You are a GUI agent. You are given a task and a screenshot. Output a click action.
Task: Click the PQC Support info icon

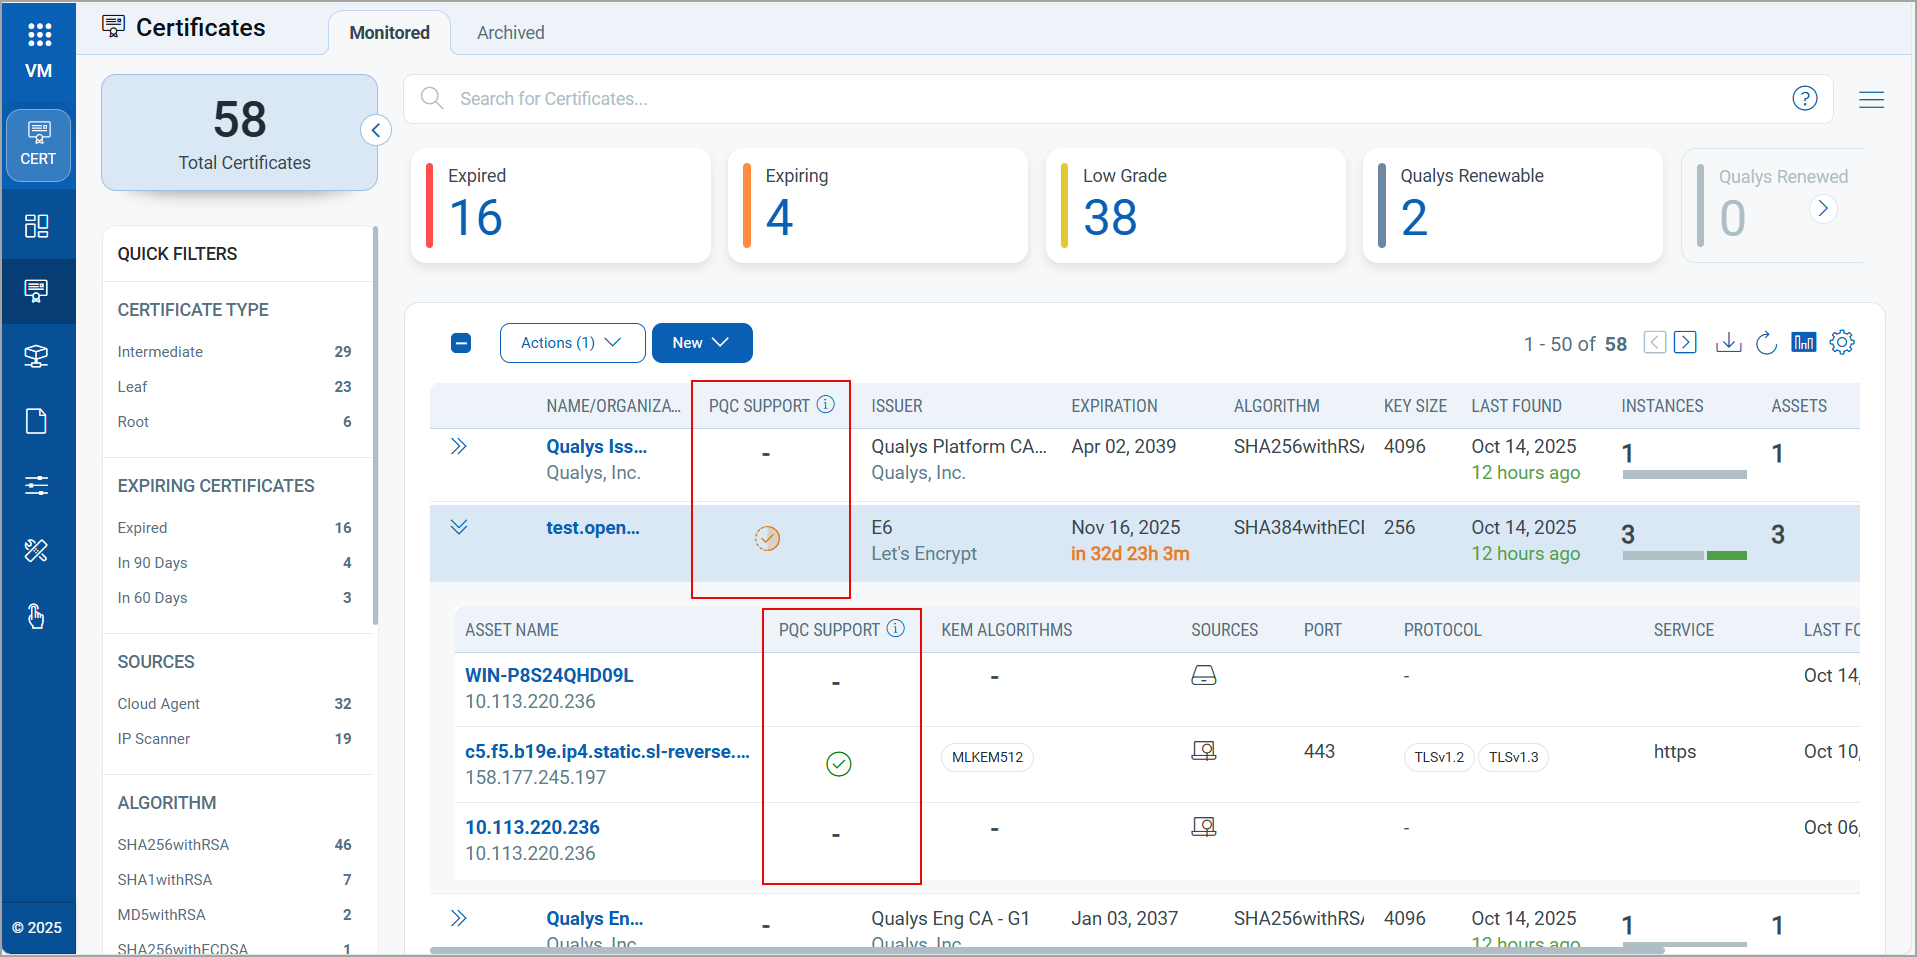(826, 405)
